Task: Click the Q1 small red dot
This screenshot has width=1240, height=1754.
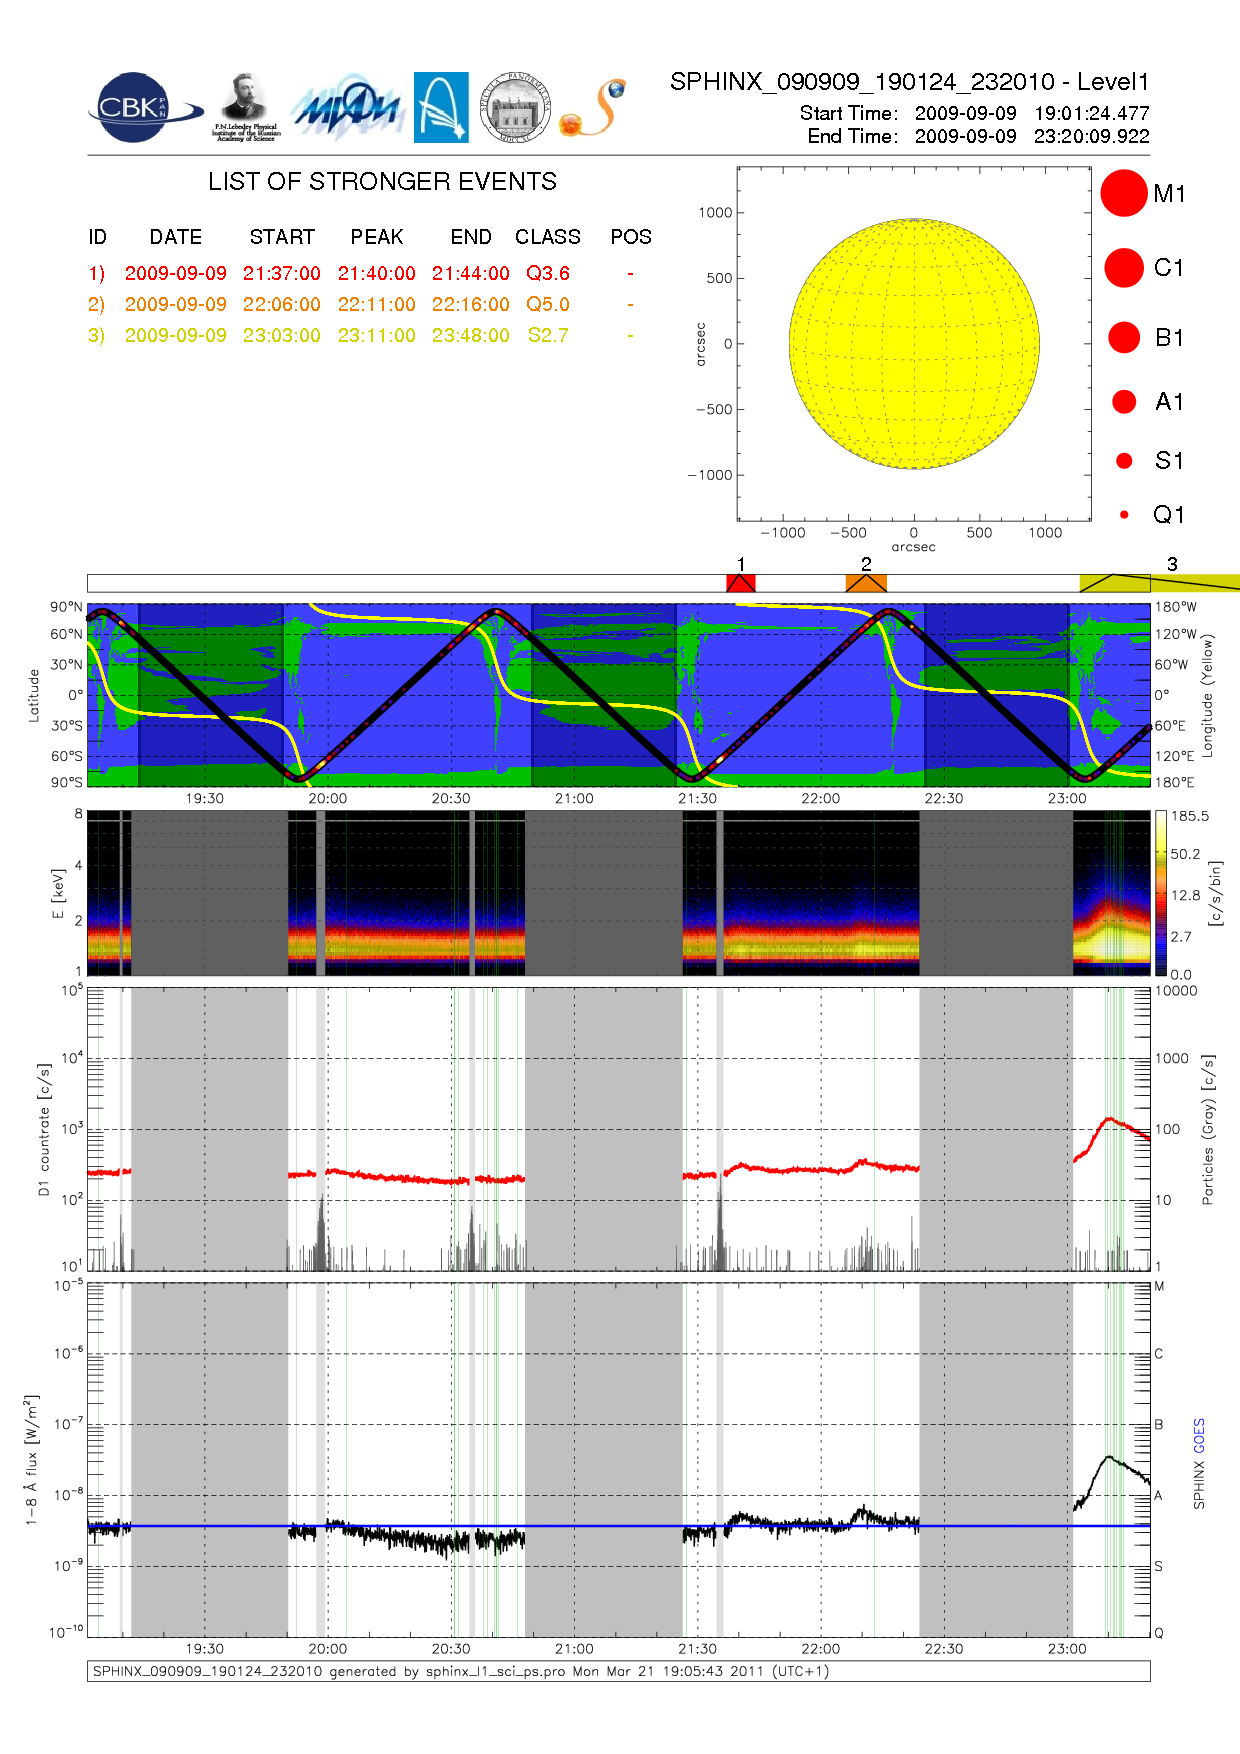Action: (x=1124, y=514)
